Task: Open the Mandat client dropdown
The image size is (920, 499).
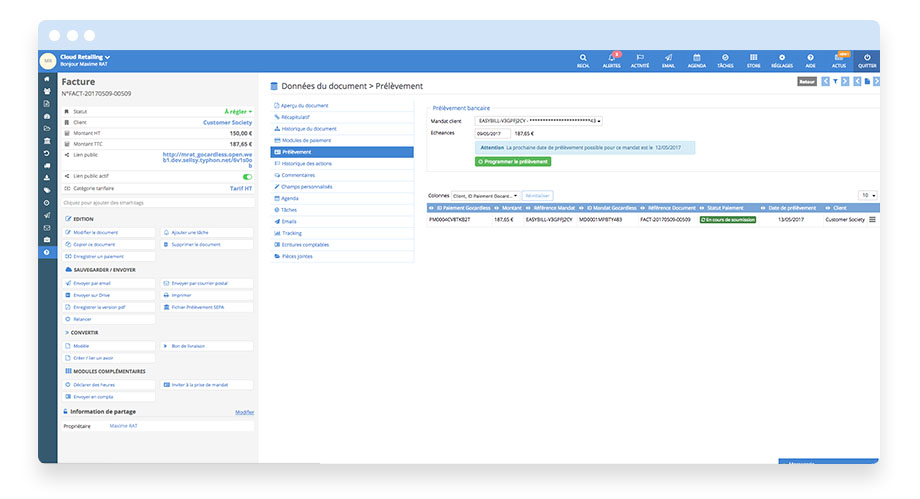Action: coord(538,121)
